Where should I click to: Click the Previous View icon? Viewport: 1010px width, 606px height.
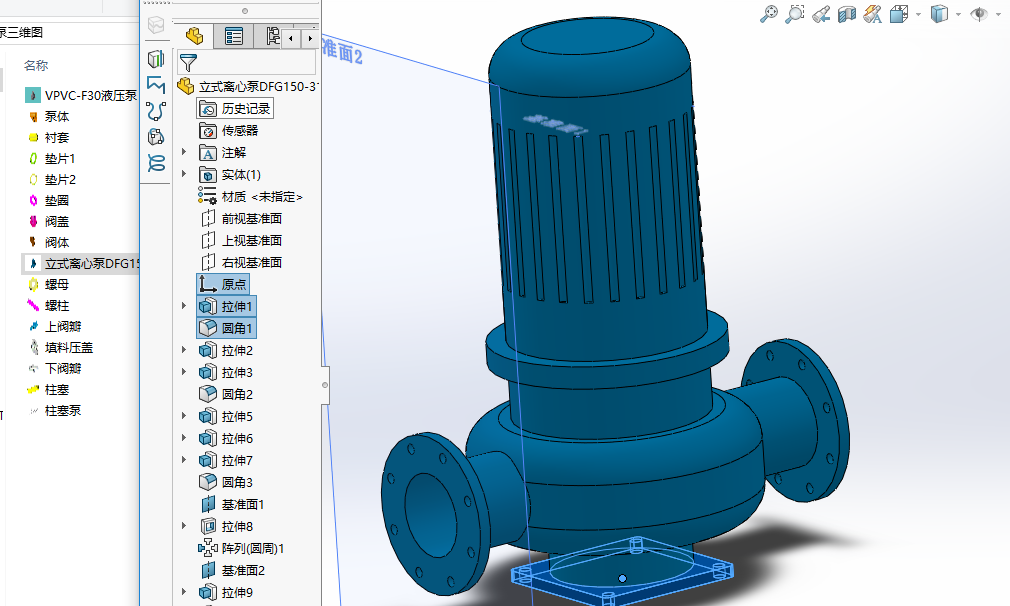pyautogui.click(x=821, y=14)
